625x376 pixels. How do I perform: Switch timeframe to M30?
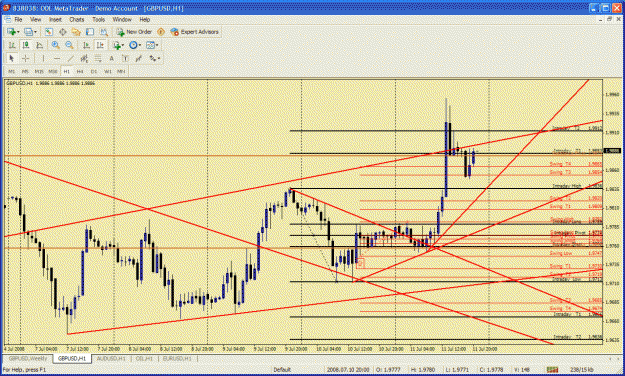pos(53,71)
